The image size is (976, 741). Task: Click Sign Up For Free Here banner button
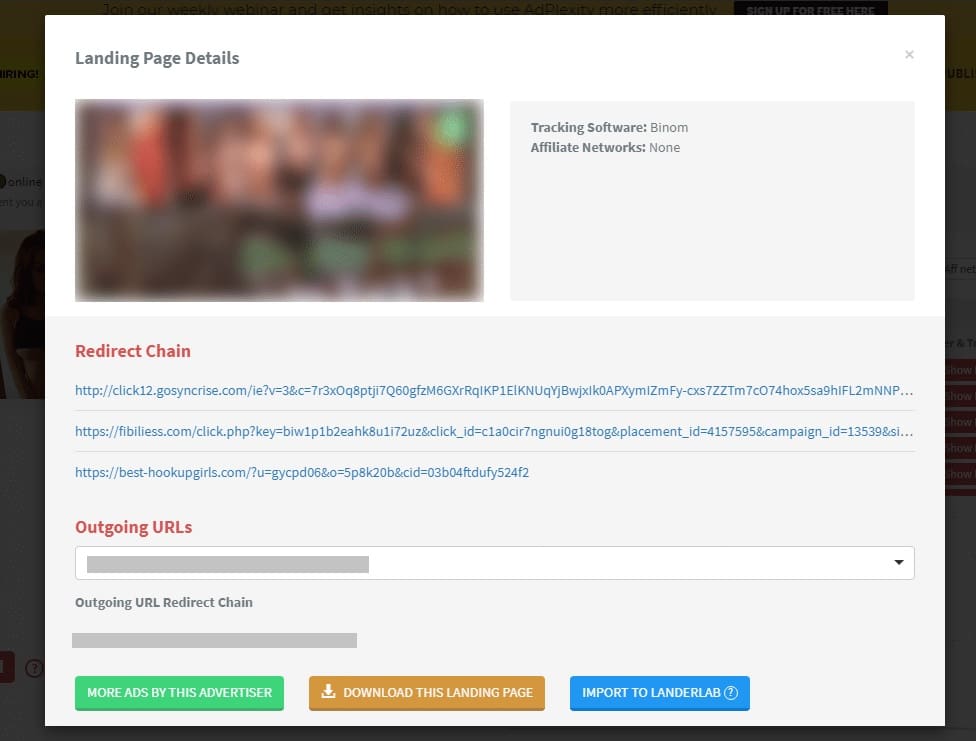[810, 11]
